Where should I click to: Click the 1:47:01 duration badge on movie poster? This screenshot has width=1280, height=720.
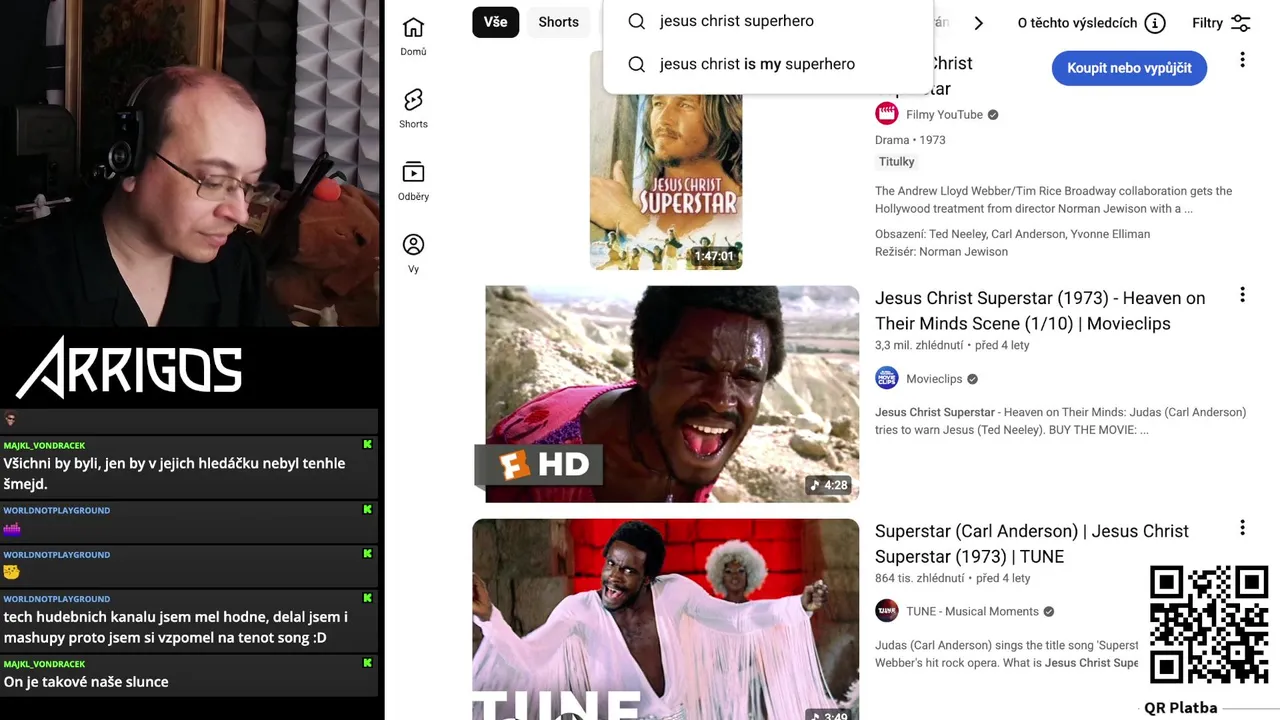pyautogui.click(x=714, y=256)
